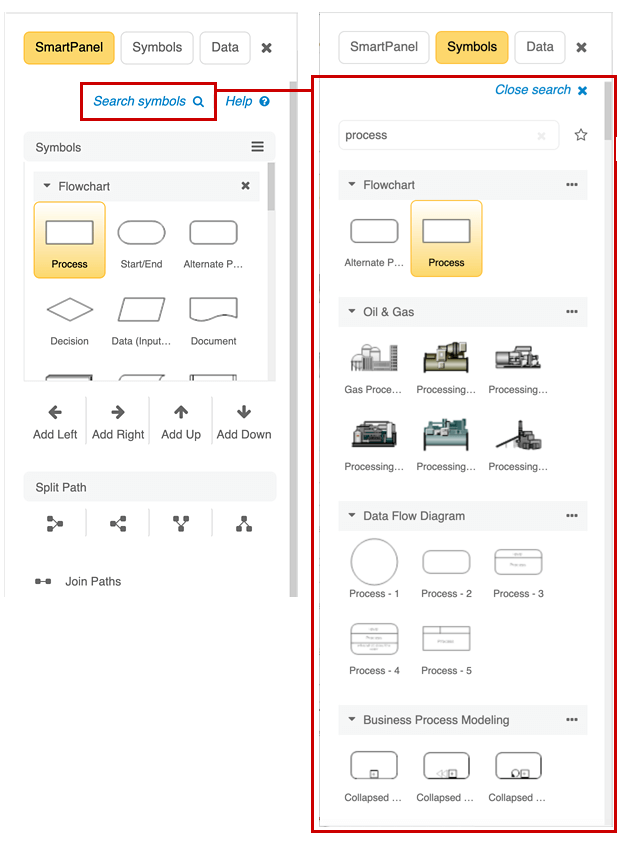The width and height of the screenshot is (621, 846).
Task: Open Flowchart results more options menu
Action: point(572,185)
